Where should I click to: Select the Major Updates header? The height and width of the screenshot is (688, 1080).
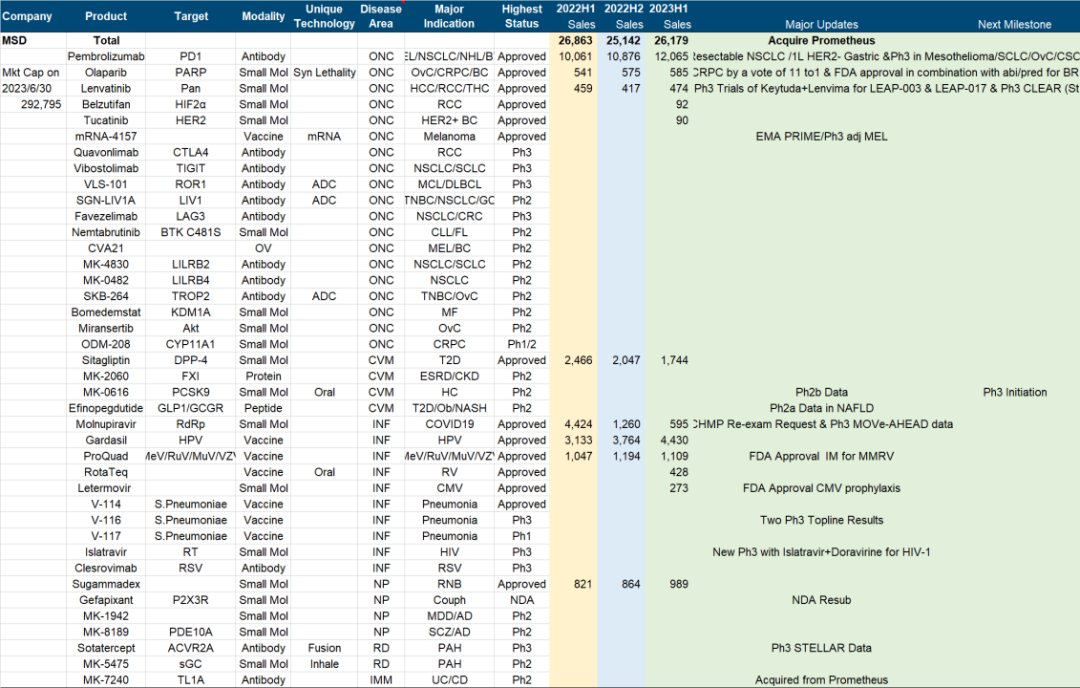point(821,24)
